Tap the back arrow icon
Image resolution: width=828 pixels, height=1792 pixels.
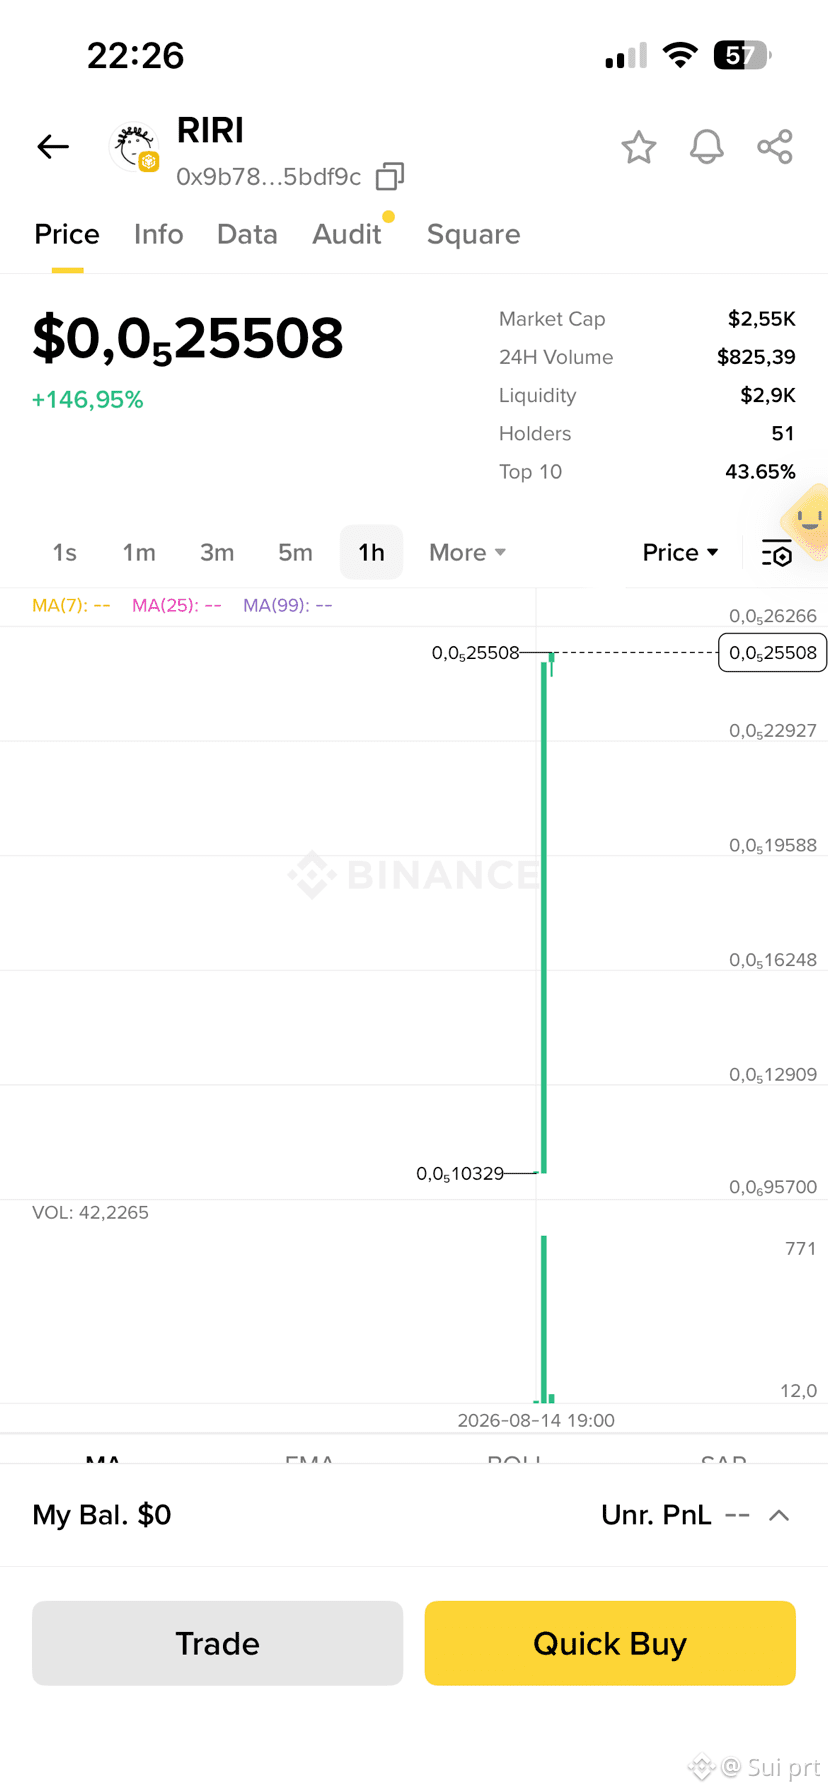[x=53, y=147]
